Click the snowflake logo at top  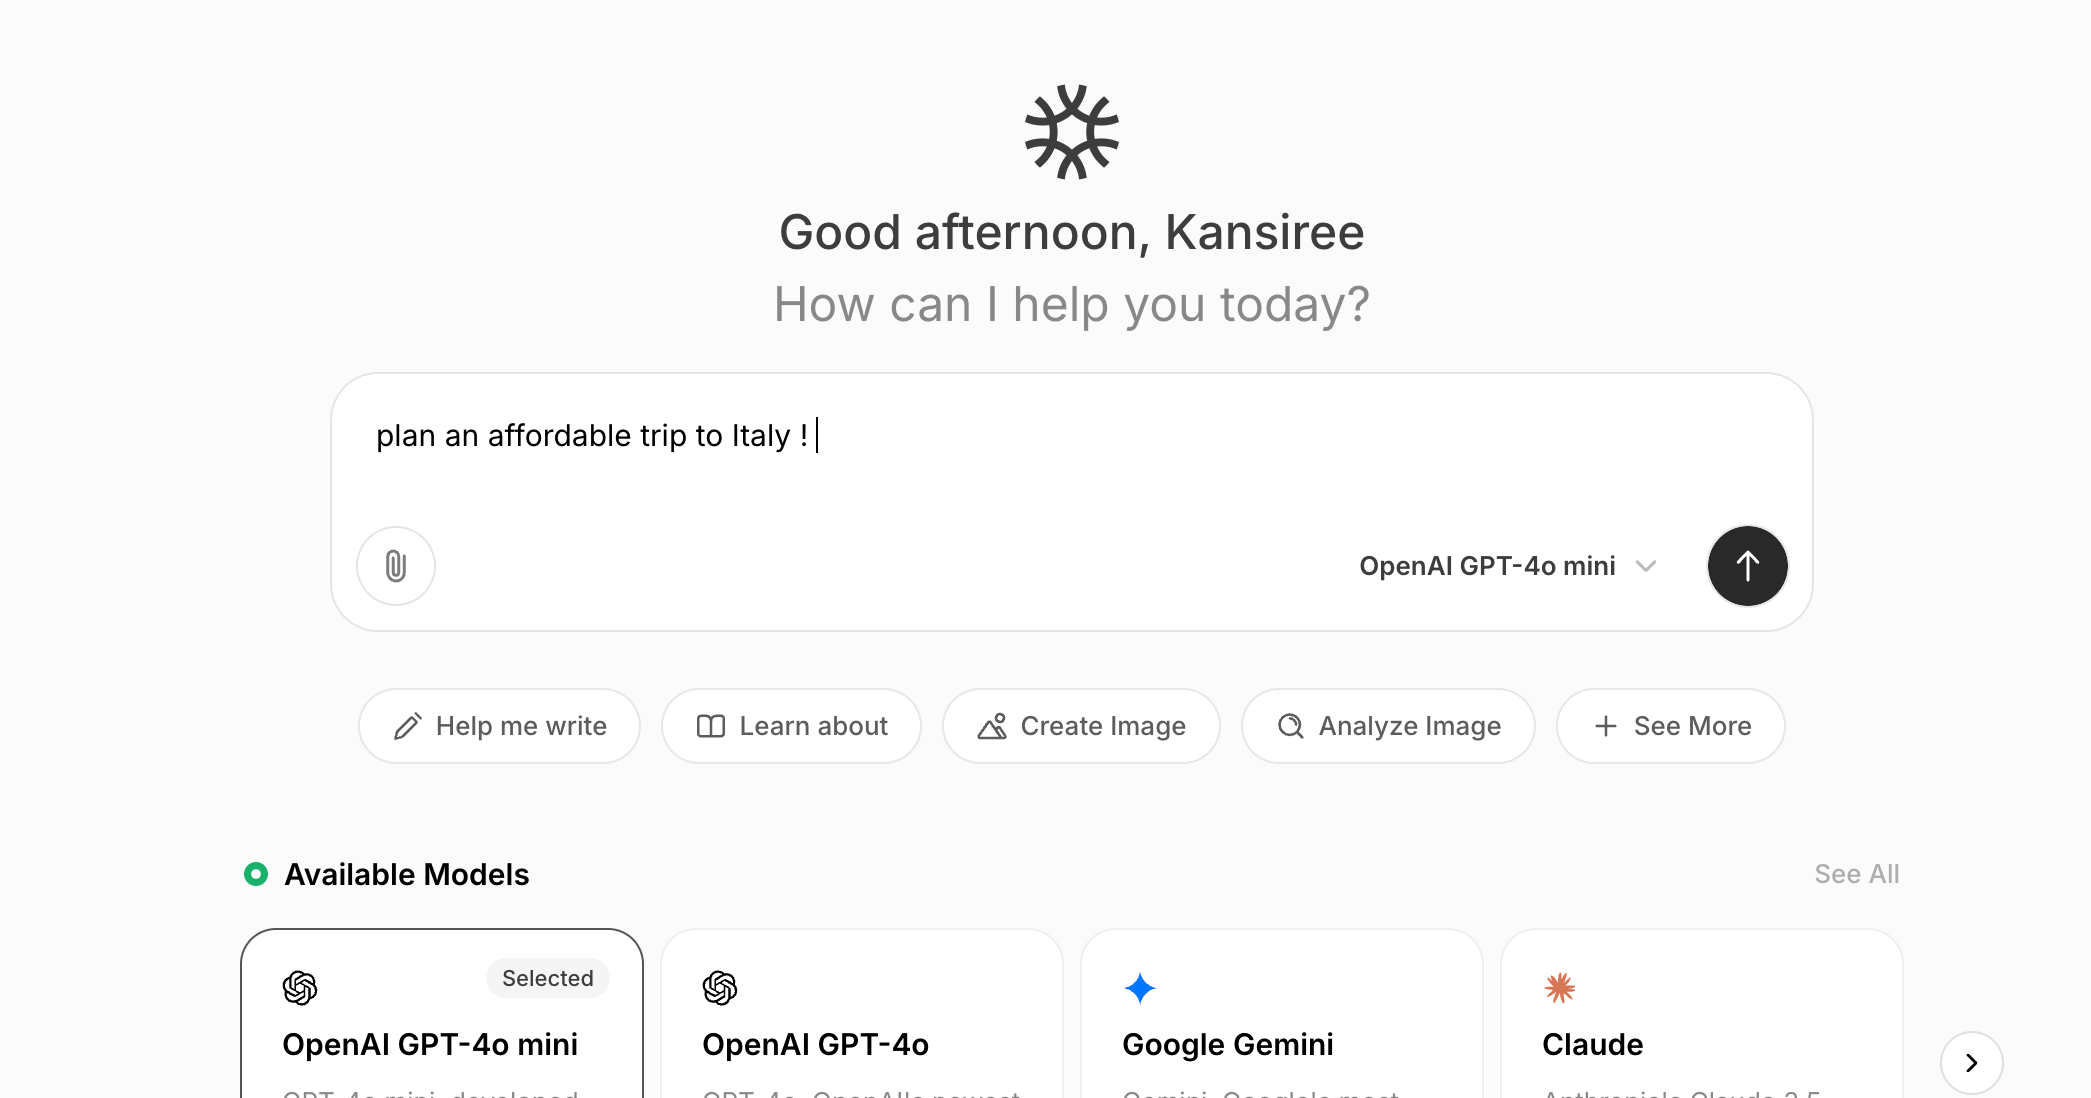(x=1071, y=132)
